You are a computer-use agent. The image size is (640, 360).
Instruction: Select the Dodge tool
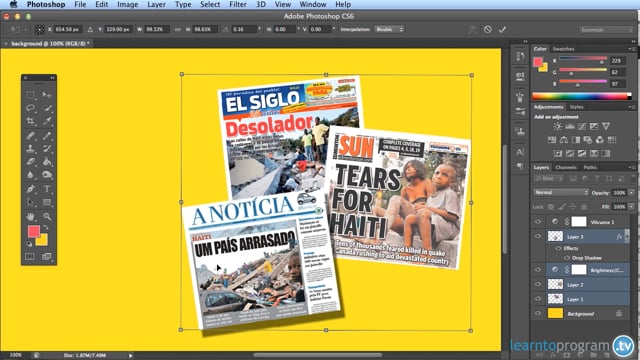(x=47, y=175)
